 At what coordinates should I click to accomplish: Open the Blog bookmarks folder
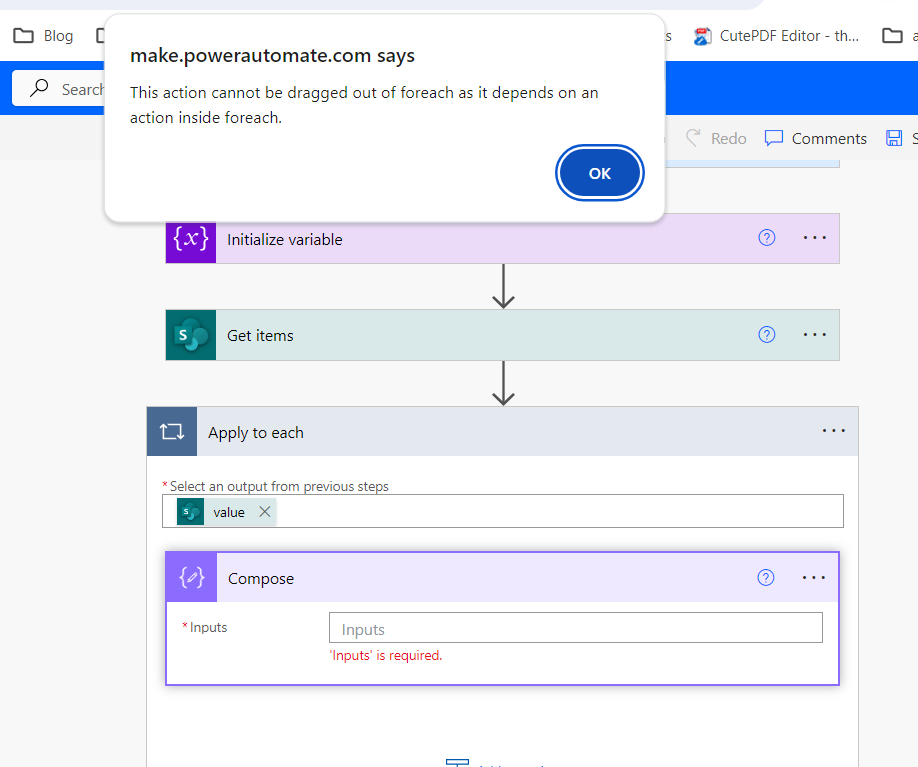click(x=44, y=36)
